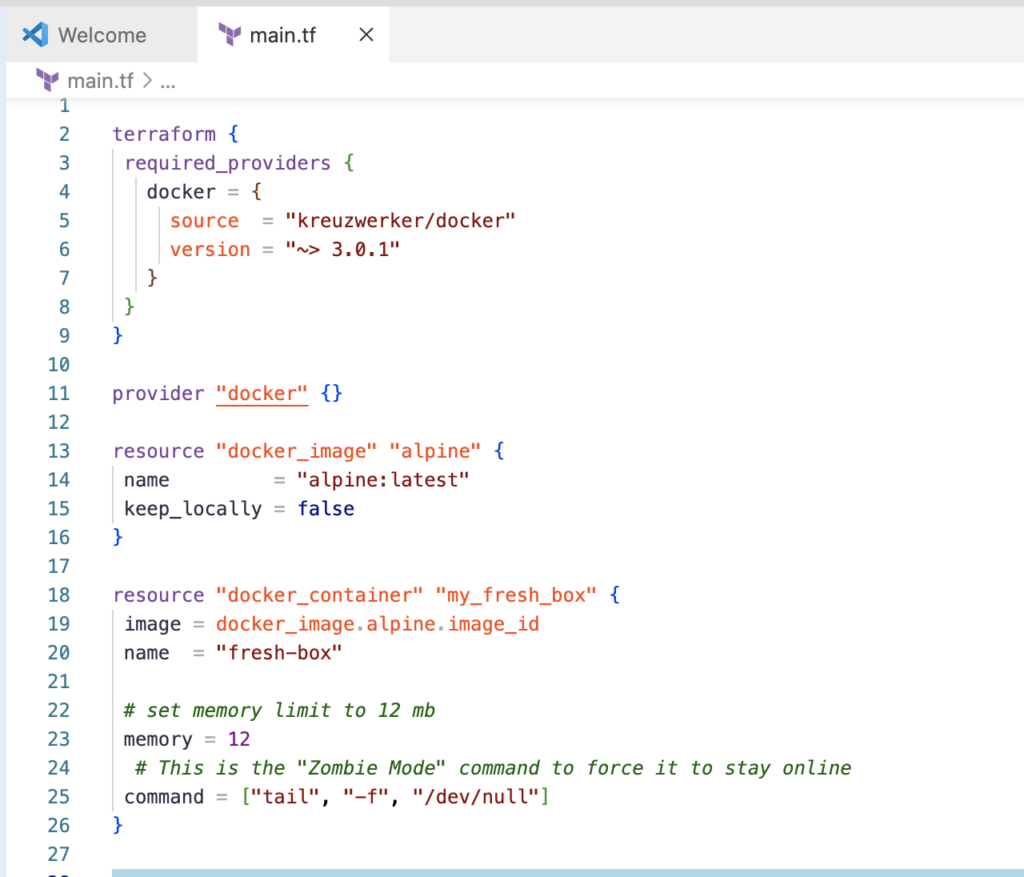Viewport: 1024px width, 877px height.
Task: Click the docker_image.alpine.image_id reference
Action: pos(378,624)
